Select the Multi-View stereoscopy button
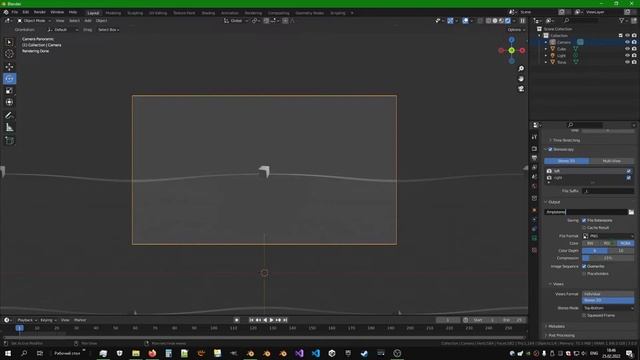Image resolution: width=640 pixels, height=360 pixels. tap(611, 161)
